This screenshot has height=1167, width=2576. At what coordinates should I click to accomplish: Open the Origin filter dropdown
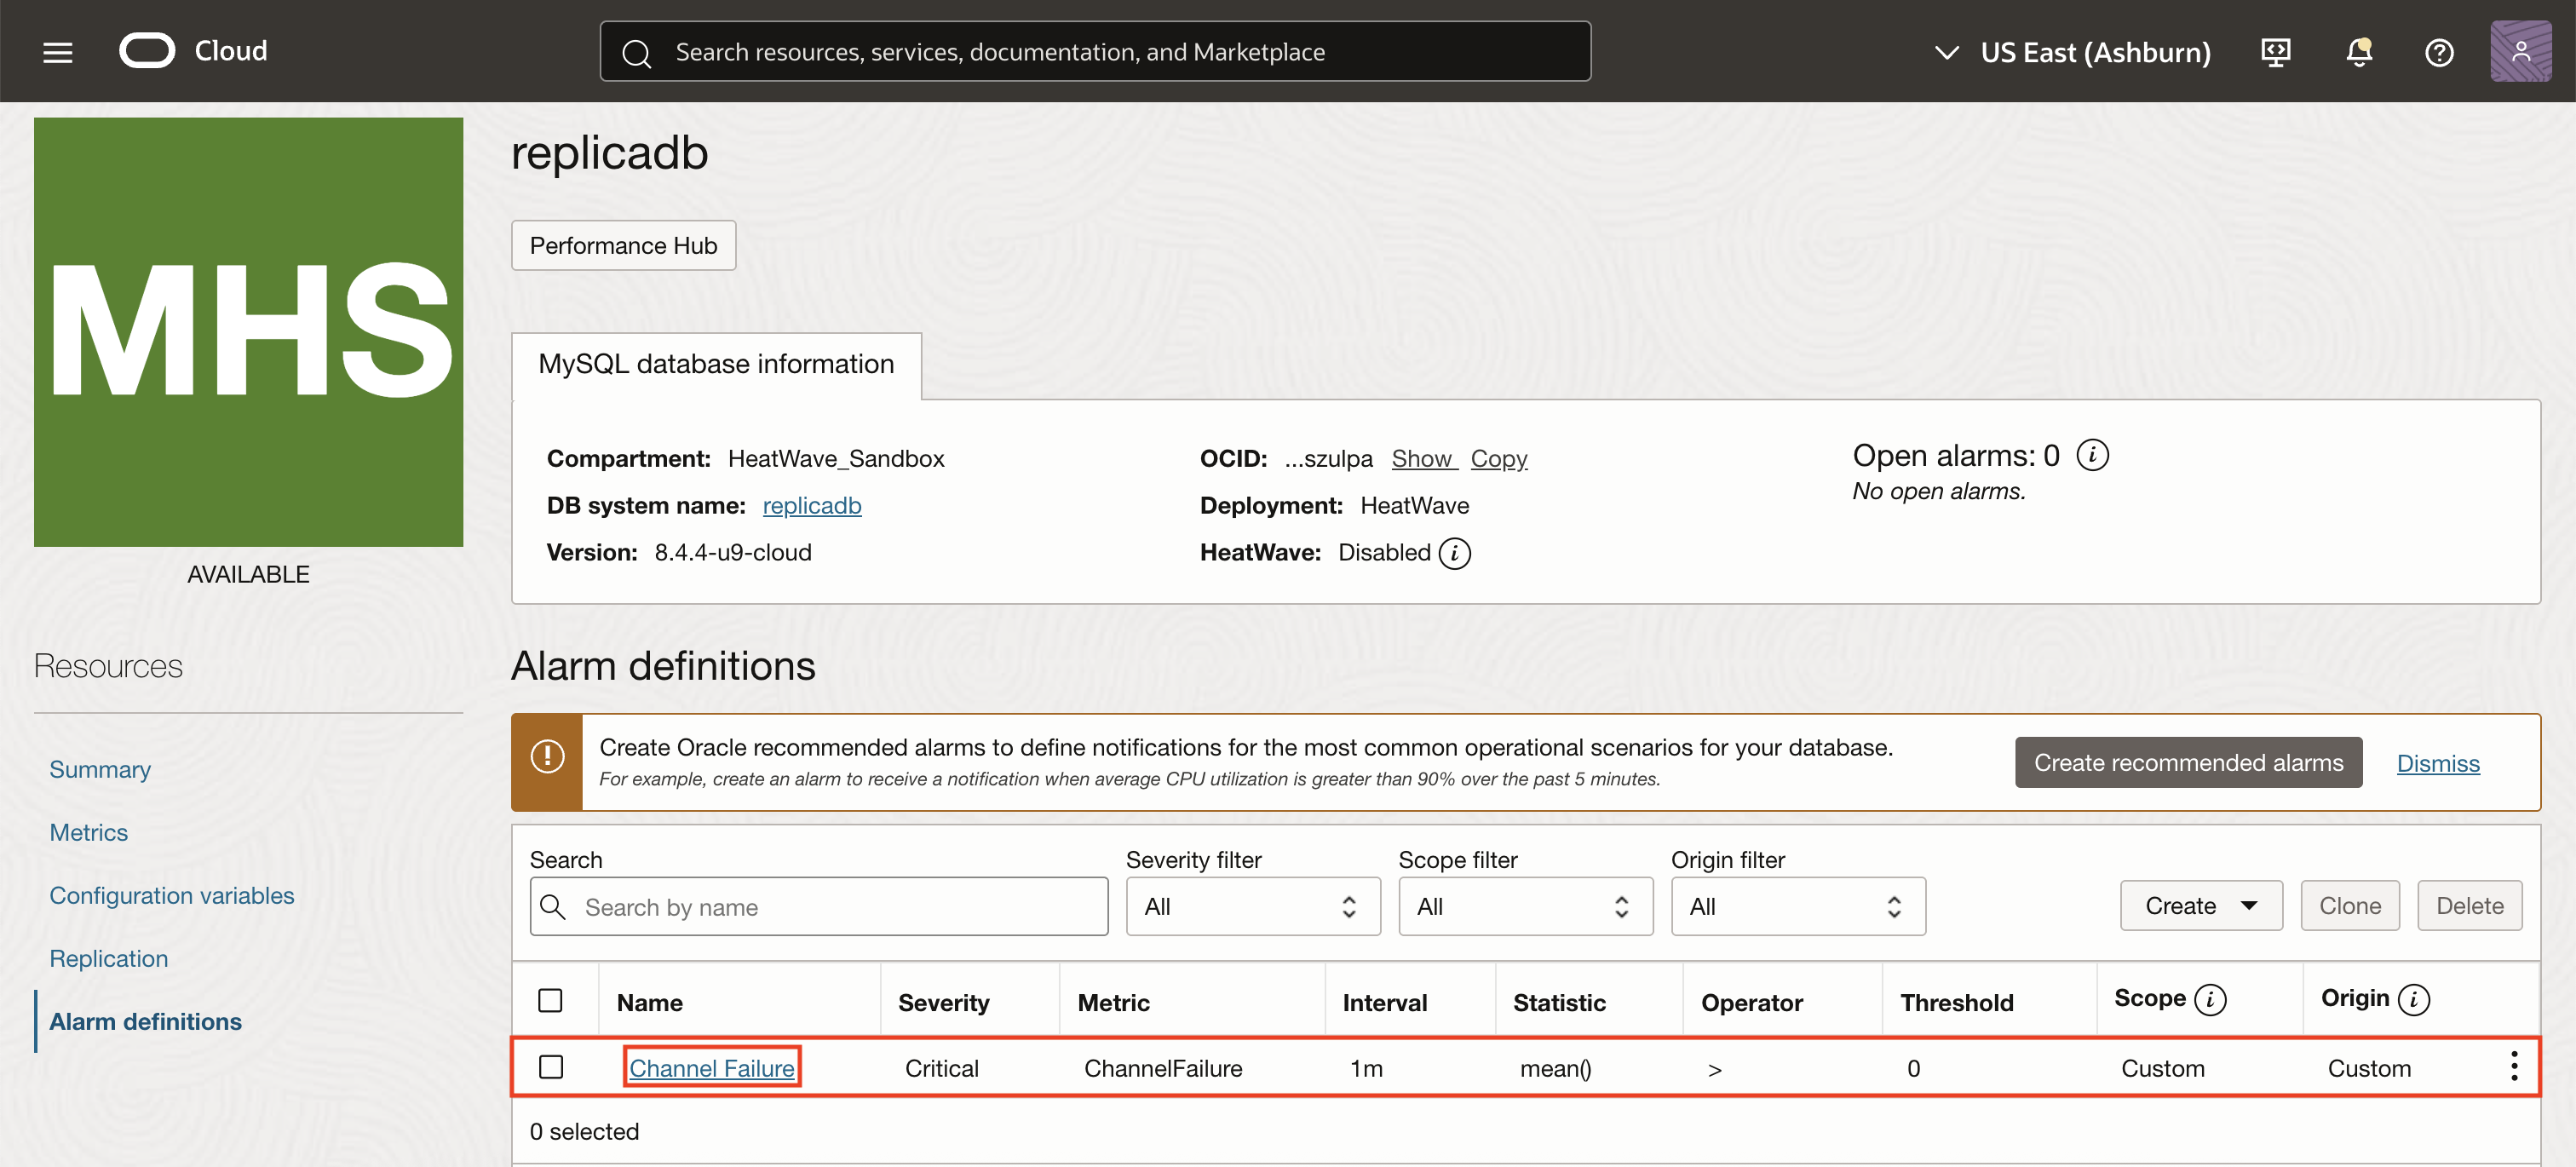[1797, 906]
